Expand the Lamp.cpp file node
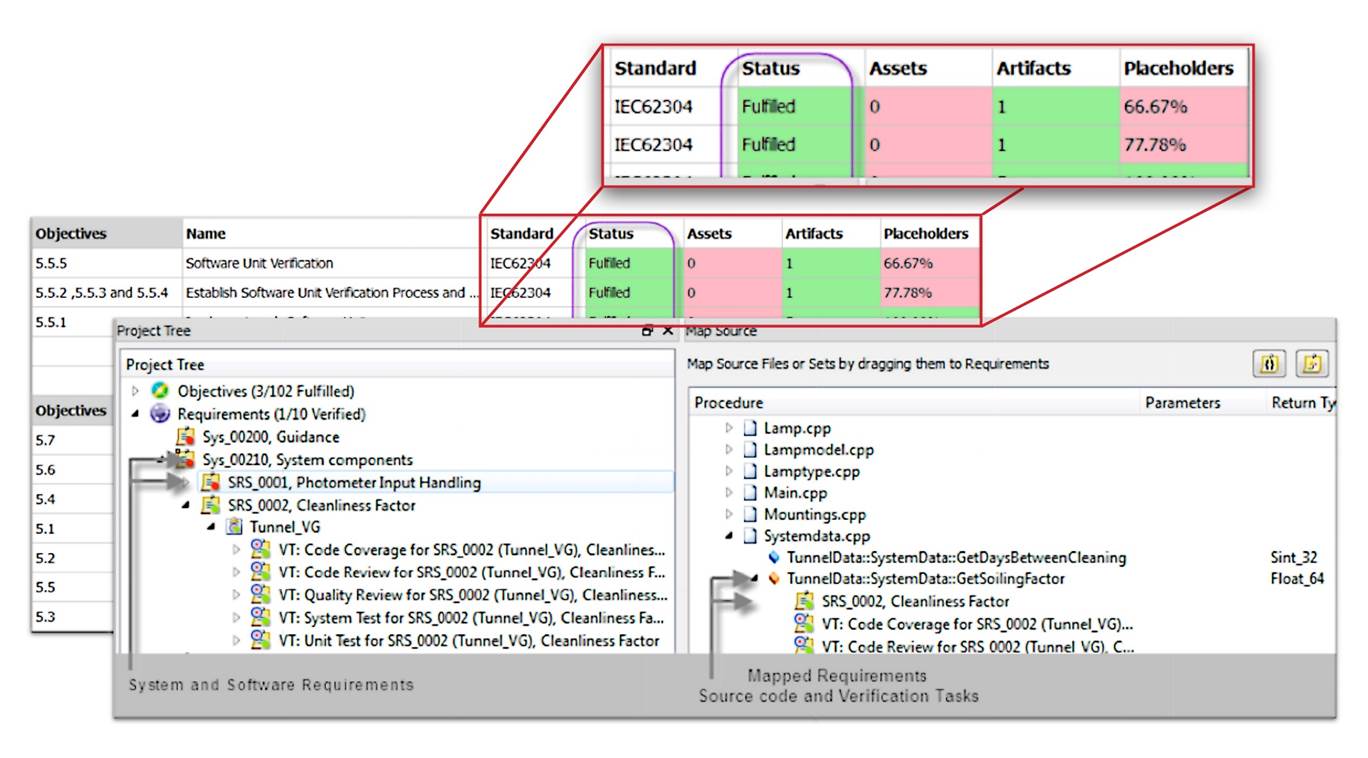 (x=729, y=428)
